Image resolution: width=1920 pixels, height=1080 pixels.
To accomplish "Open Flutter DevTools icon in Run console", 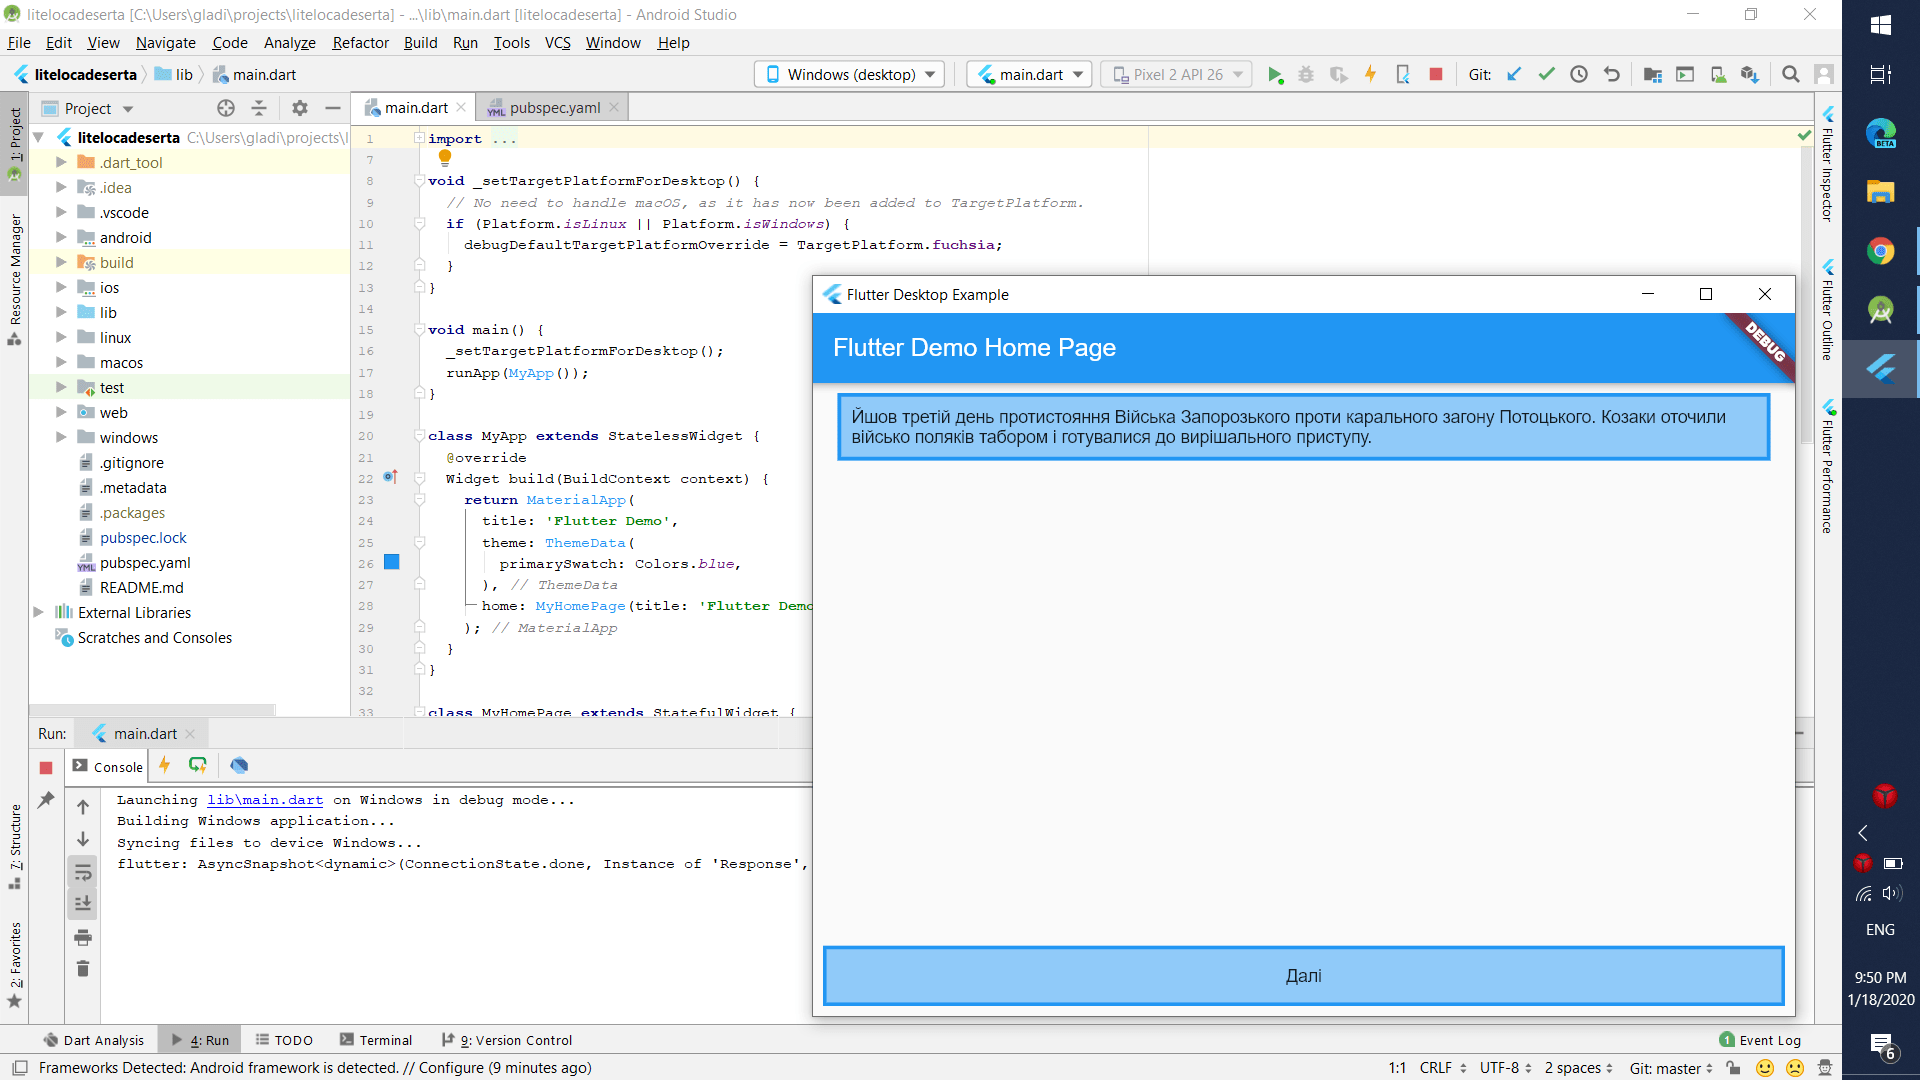I will click(239, 766).
